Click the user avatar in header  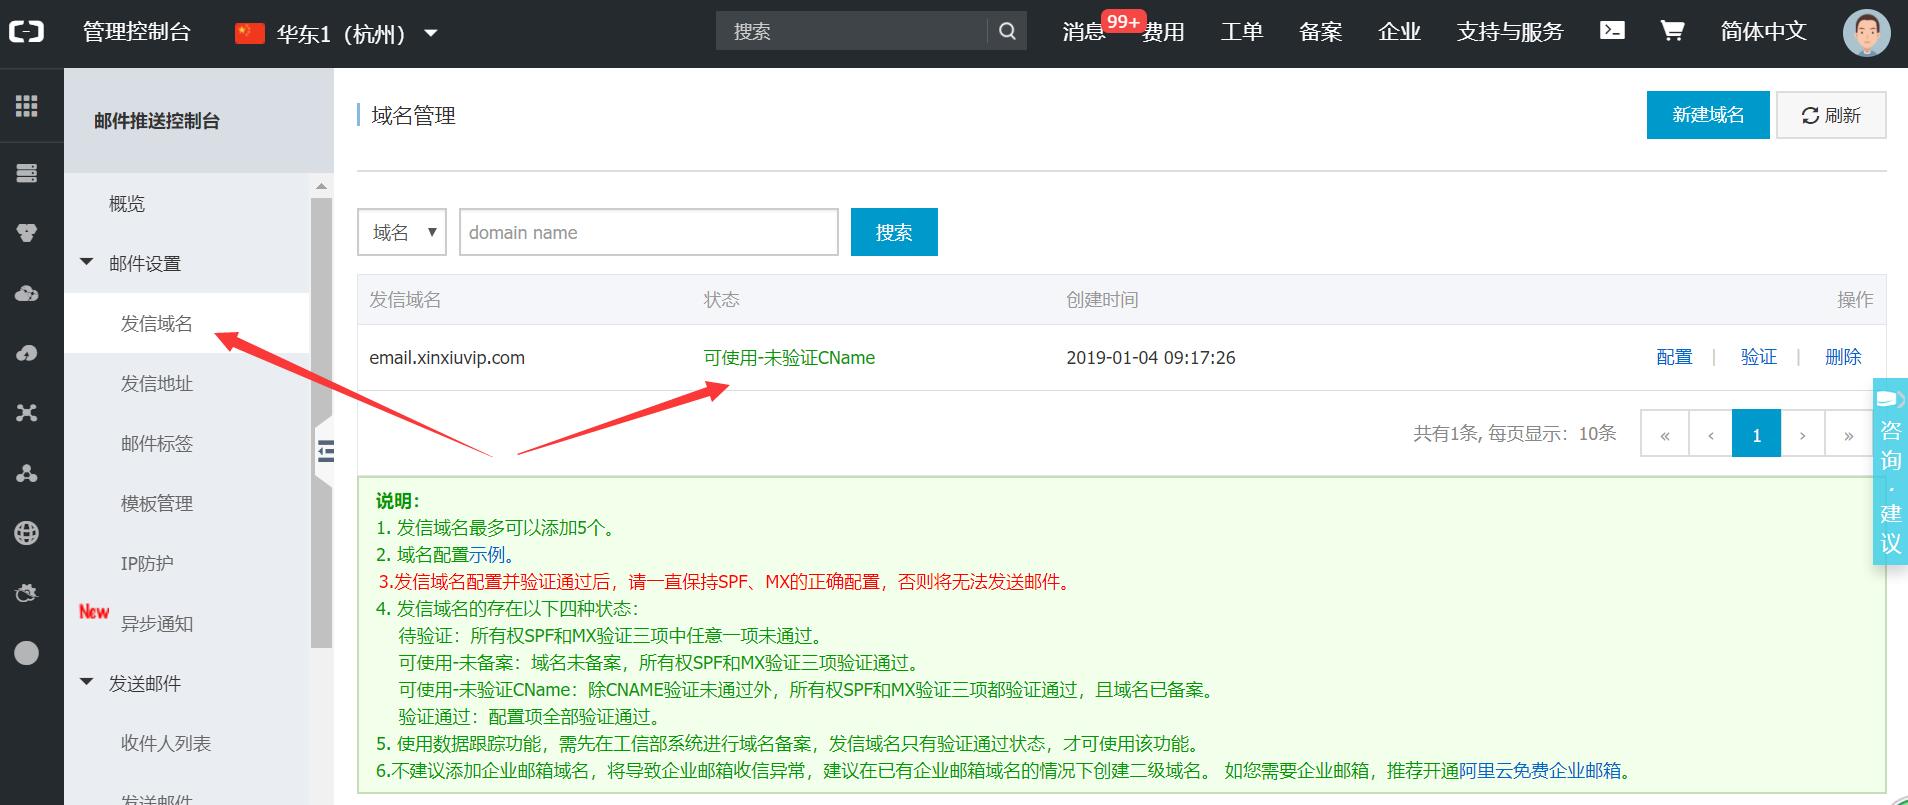click(x=1866, y=33)
